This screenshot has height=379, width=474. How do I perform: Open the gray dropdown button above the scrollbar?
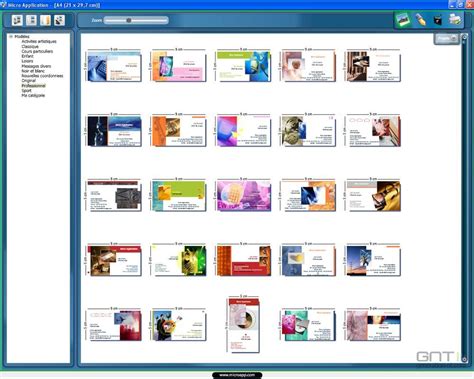[x=446, y=38]
